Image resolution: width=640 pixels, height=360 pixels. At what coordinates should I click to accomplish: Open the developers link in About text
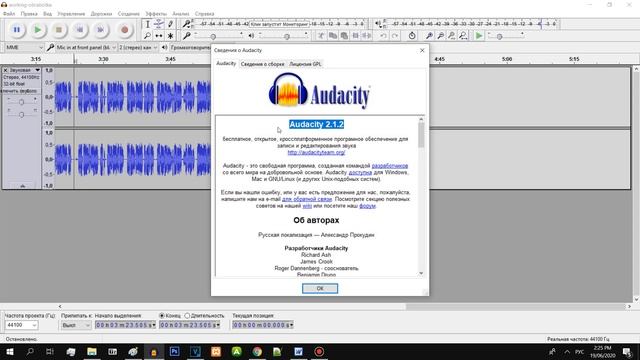[390, 166]
